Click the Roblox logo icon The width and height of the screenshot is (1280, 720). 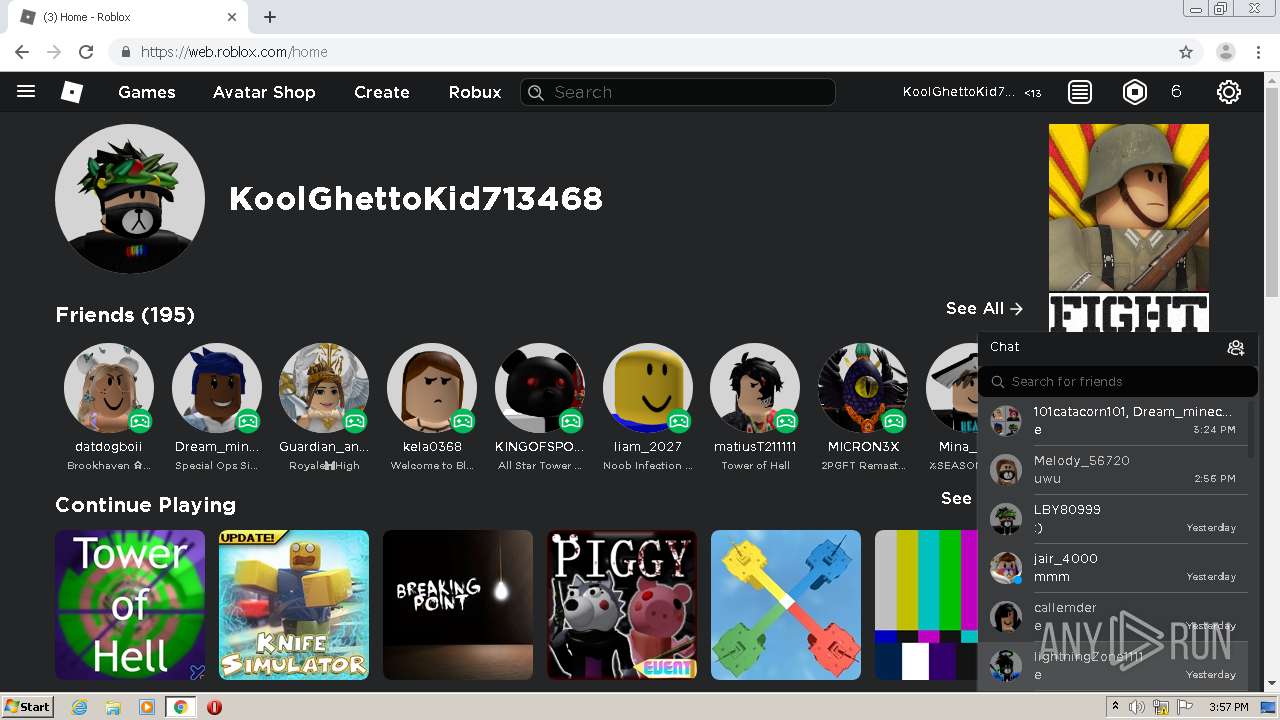click(72, 92)
